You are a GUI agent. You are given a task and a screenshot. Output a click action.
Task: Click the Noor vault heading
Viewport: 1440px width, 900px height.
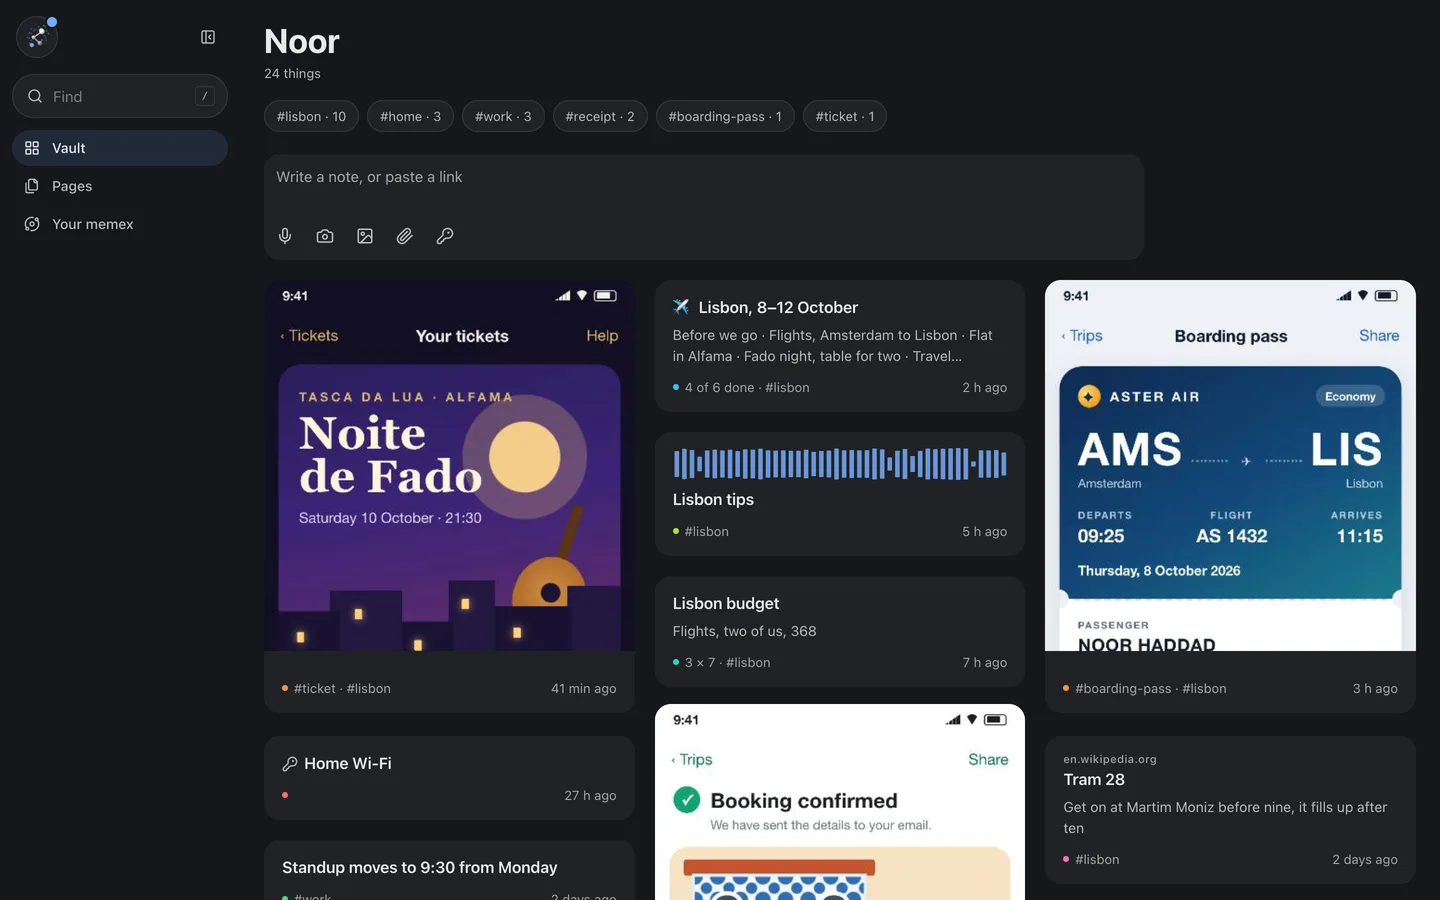coord(302,41)
